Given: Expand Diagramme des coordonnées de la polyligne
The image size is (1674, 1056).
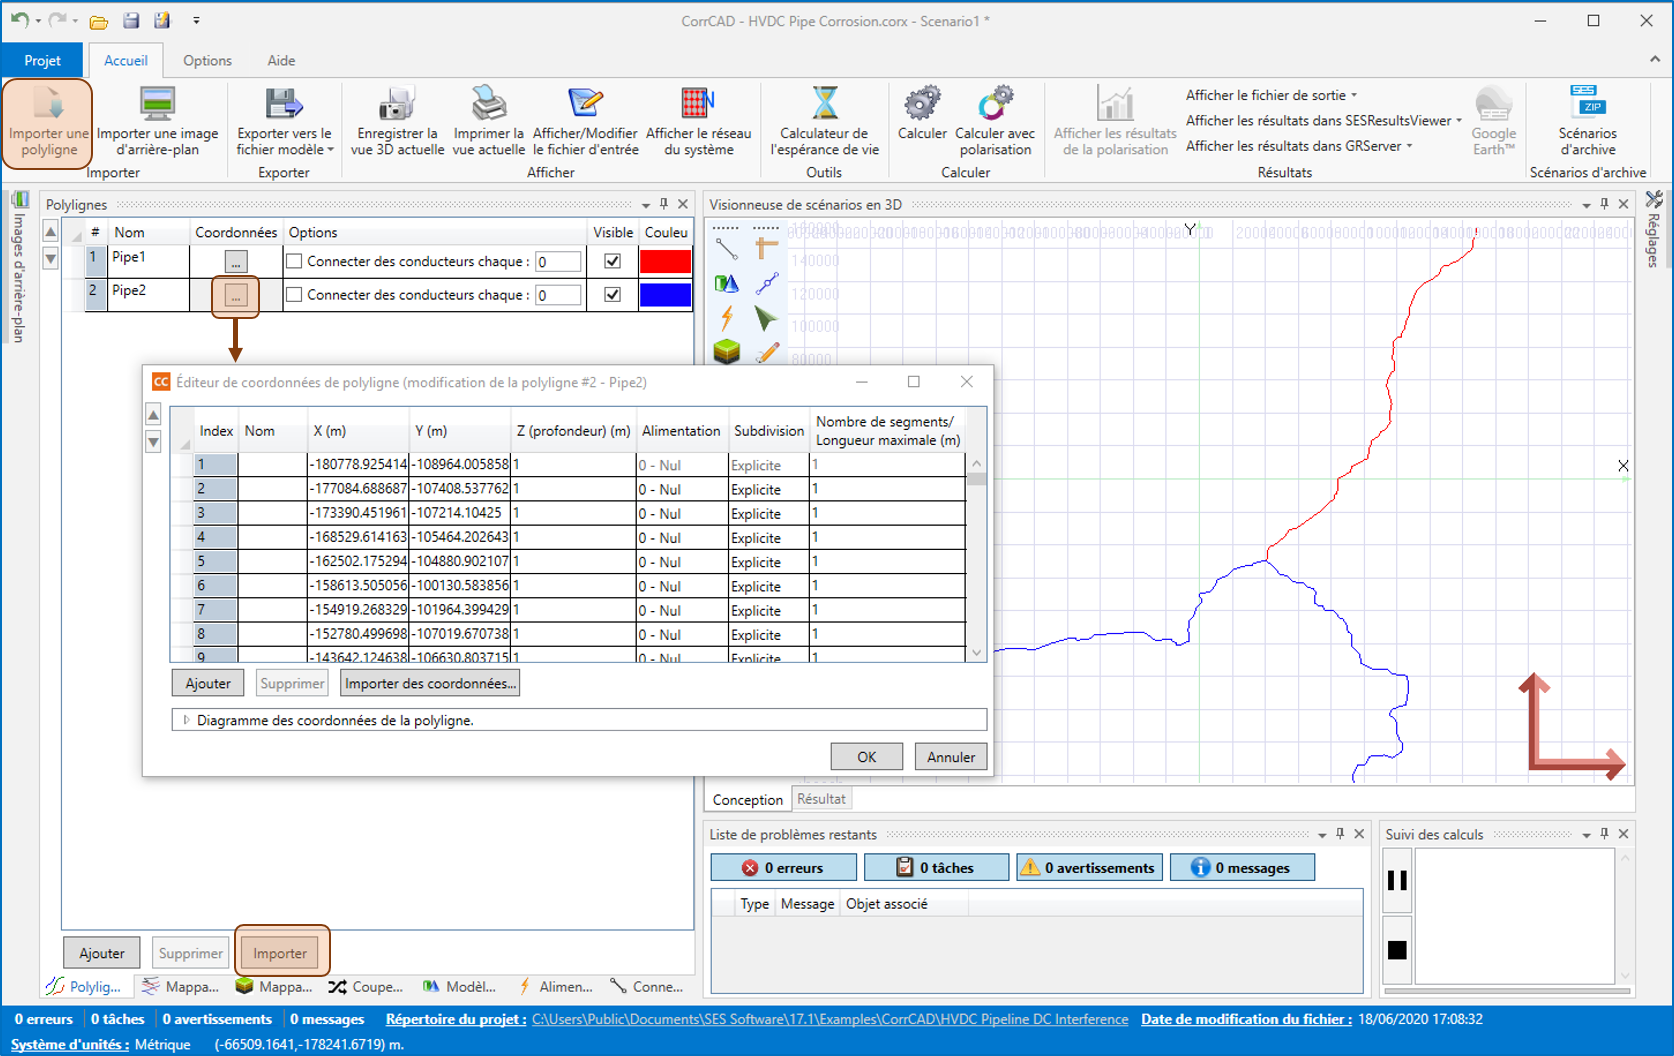Looking at the screenshot, I should click(186, 720).
